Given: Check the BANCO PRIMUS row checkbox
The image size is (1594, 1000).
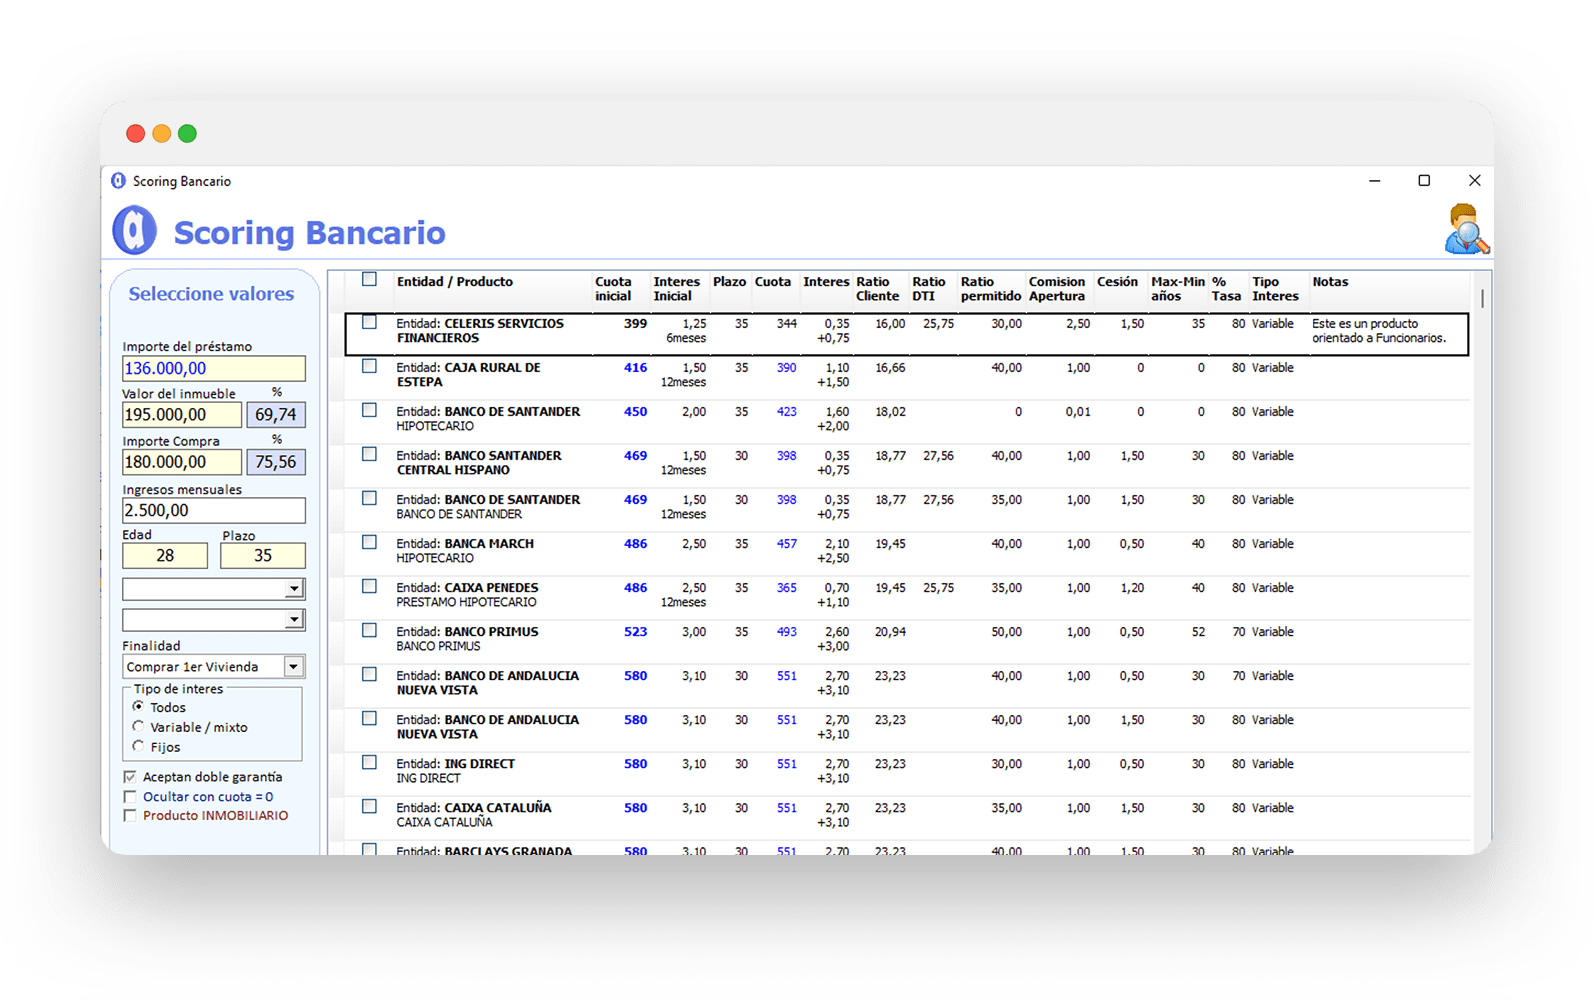Looking at the screenshot, I should [369, 630].
